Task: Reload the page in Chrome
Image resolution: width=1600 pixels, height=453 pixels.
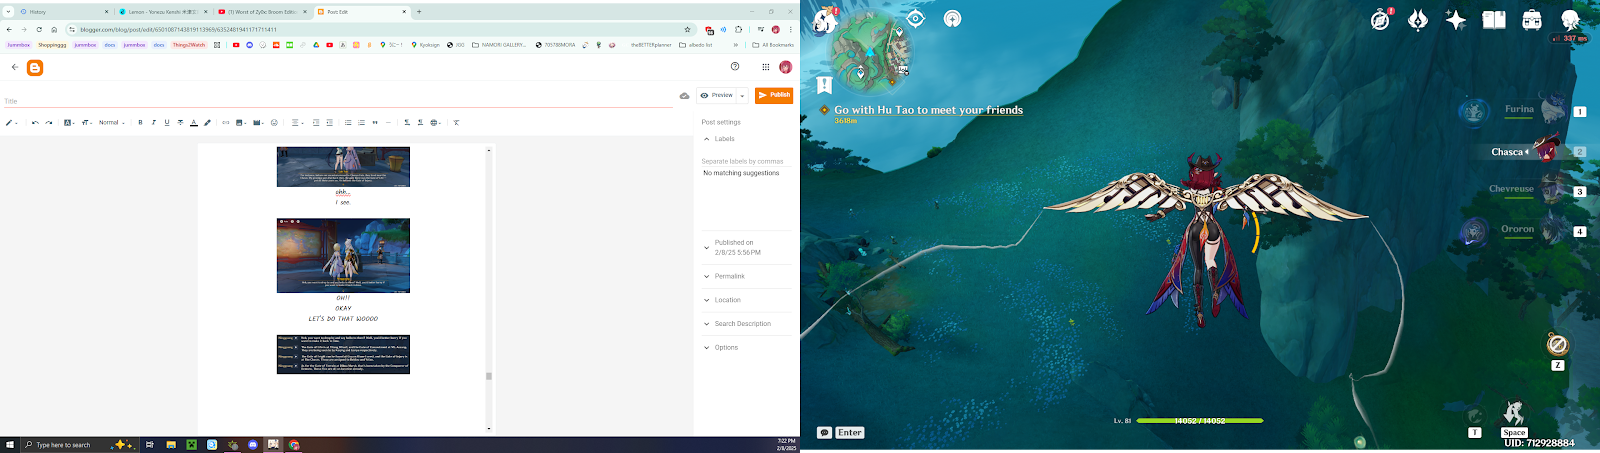Action: (39, 29)
